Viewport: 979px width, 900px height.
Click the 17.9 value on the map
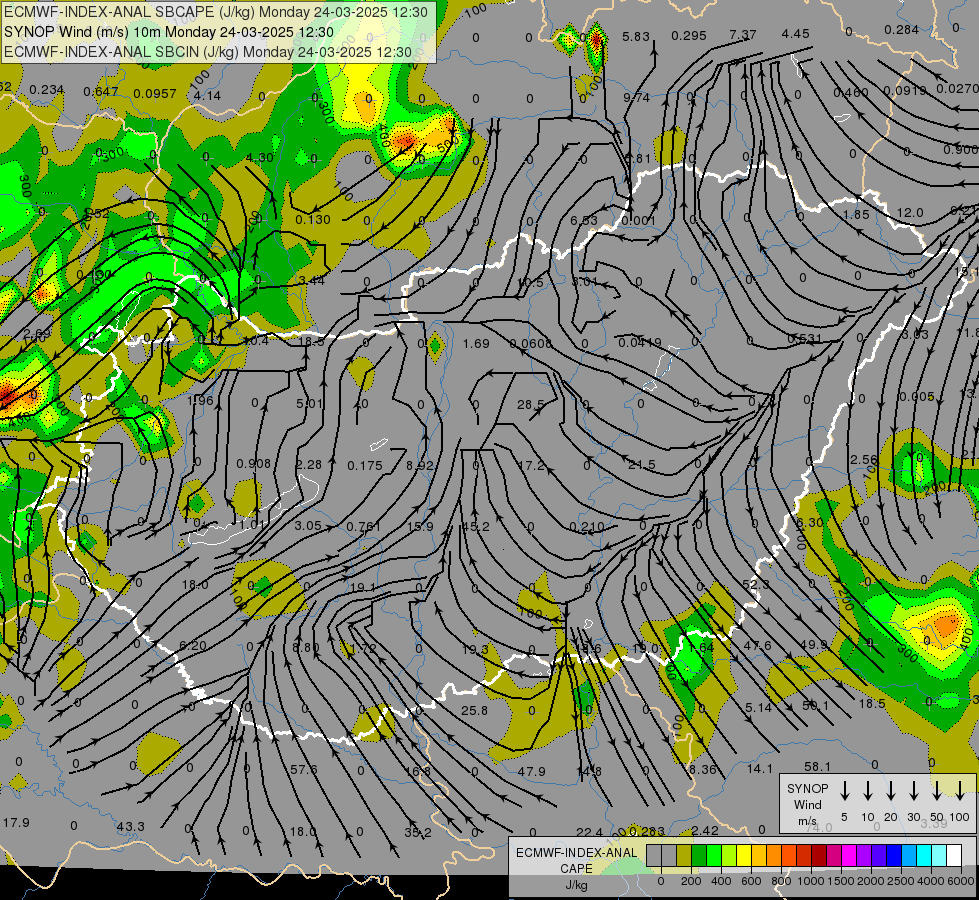coord(16,823)
